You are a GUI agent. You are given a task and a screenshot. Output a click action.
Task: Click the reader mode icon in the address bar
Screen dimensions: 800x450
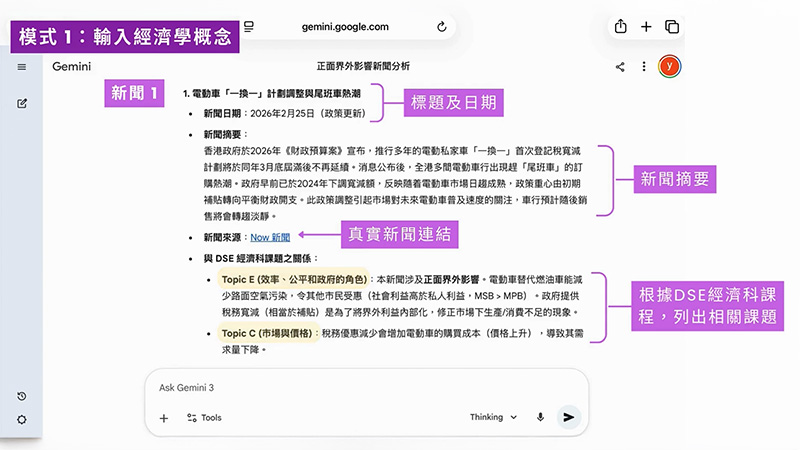248,27
